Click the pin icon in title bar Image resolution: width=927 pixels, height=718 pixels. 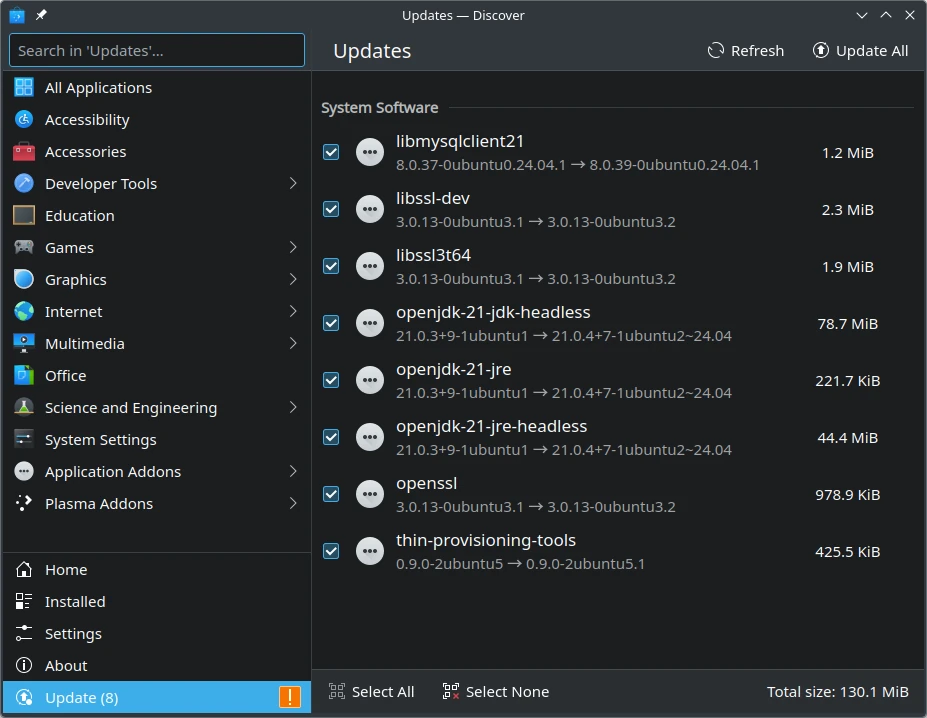click(41, 15)
